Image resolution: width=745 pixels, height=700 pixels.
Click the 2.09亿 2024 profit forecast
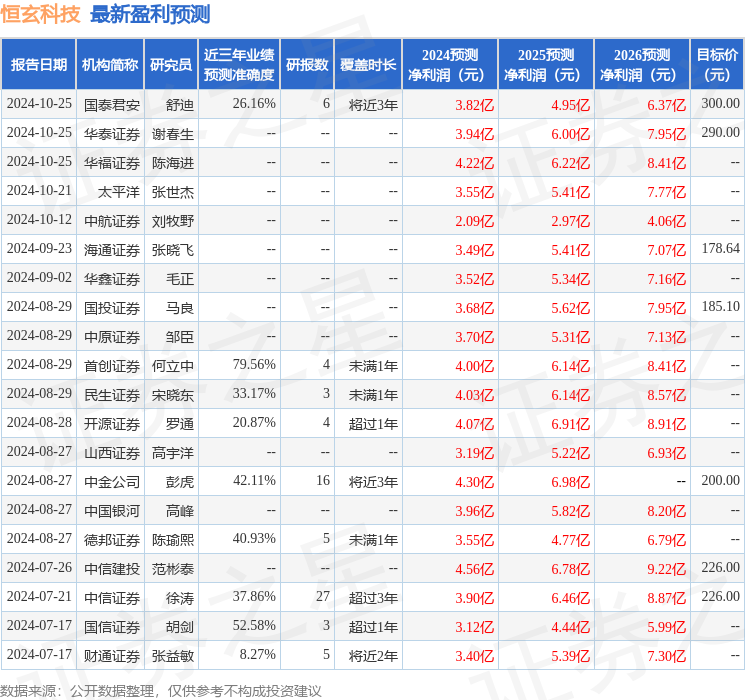(x=475, y=221)
